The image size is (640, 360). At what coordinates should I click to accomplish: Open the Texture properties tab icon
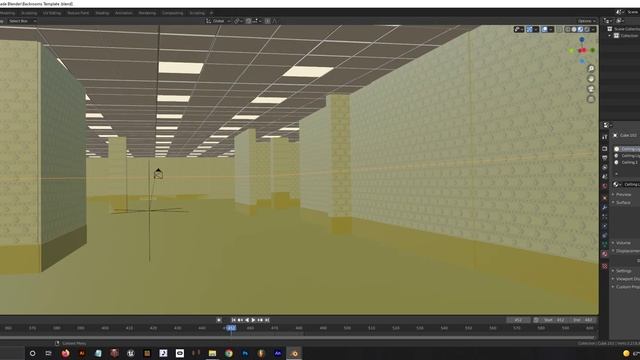(604, 266)
